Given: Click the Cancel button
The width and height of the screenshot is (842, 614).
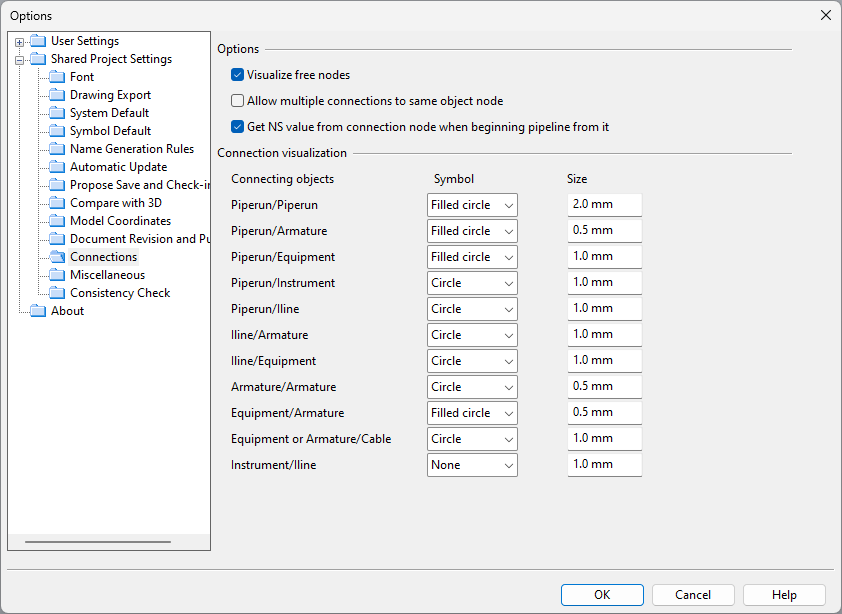Looking at the screenshot, I should pos(693,595).
